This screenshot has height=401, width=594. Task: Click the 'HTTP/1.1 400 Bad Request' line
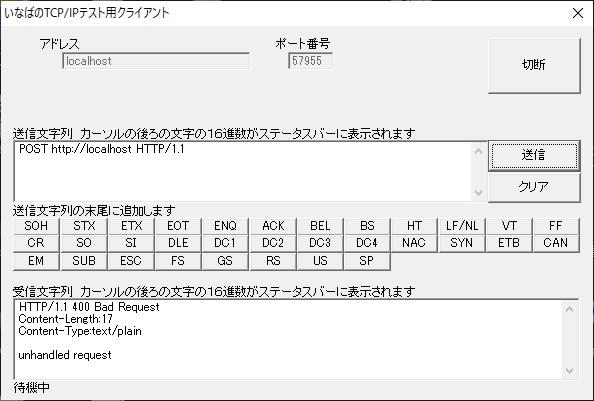click(x=89, y=307)
